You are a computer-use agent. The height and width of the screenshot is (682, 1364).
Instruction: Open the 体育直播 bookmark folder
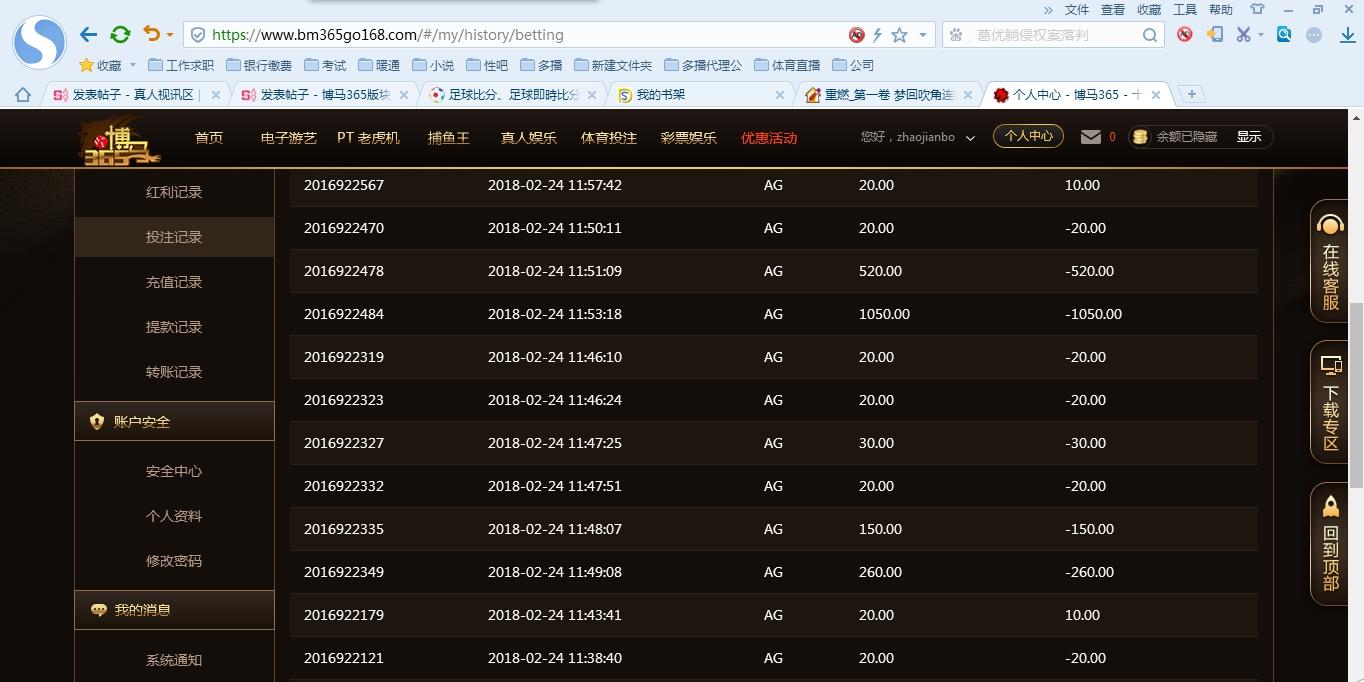point(787,65)
